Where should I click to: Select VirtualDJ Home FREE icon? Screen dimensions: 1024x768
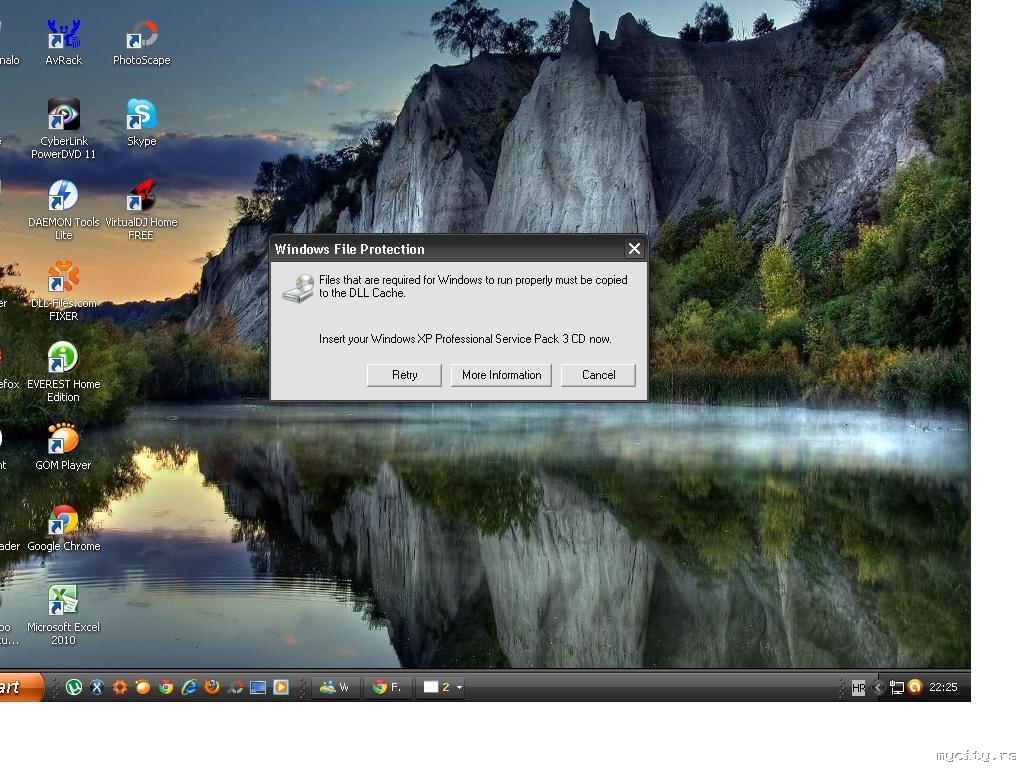(141, 210)
